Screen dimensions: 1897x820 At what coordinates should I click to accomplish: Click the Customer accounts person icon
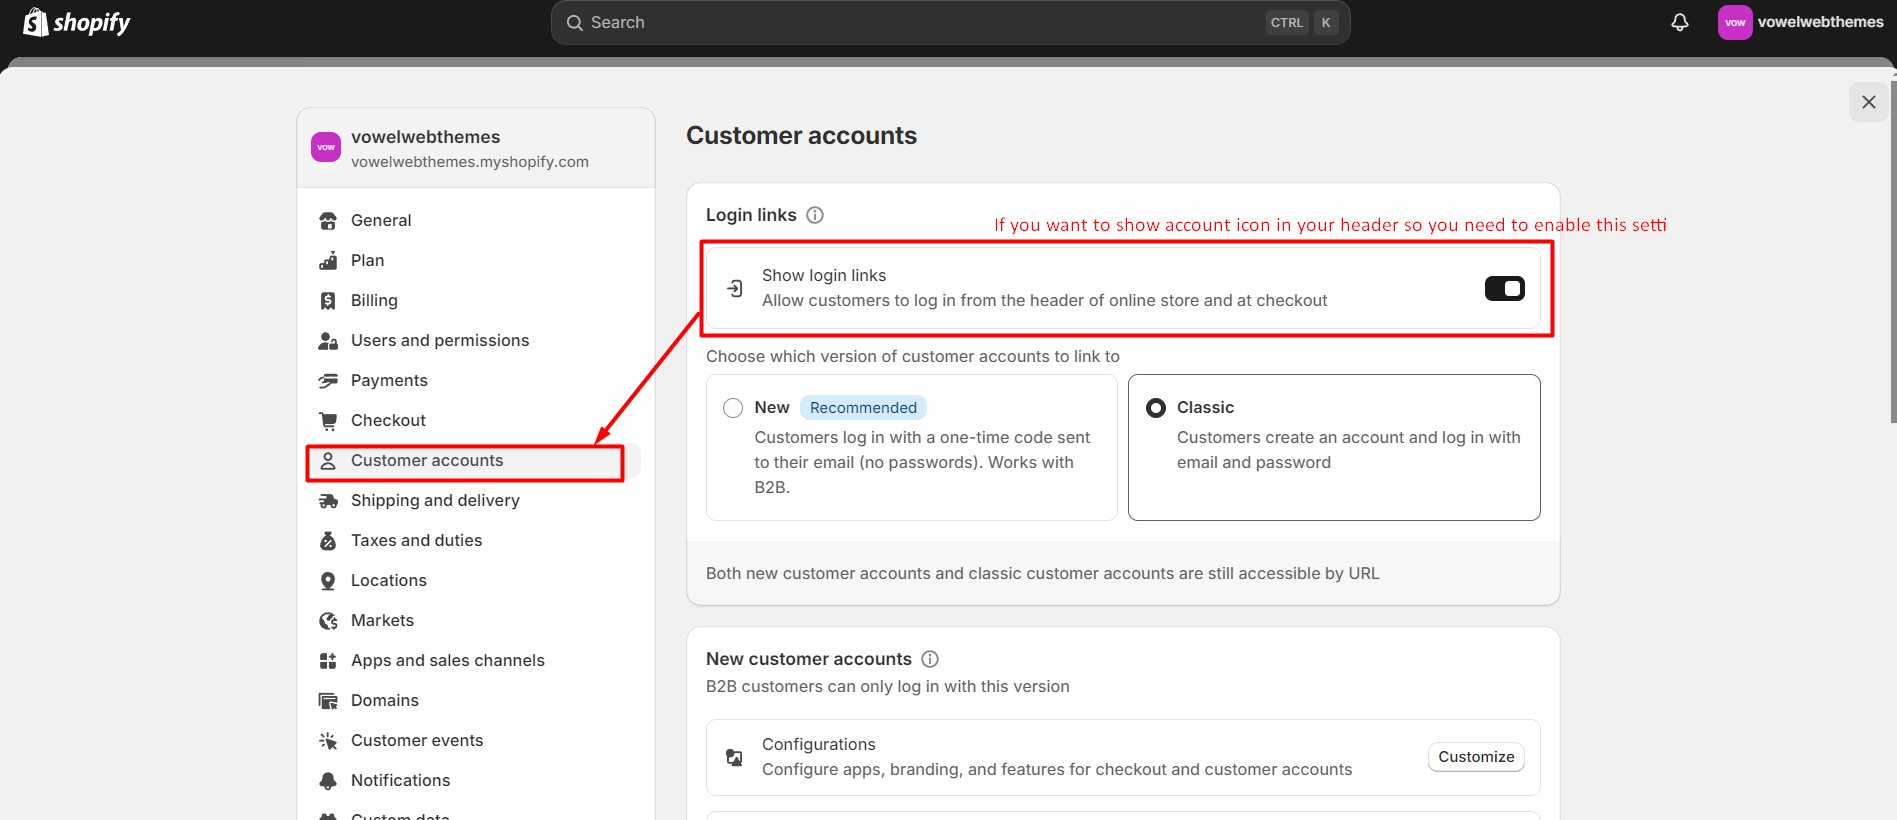point(328,461)
